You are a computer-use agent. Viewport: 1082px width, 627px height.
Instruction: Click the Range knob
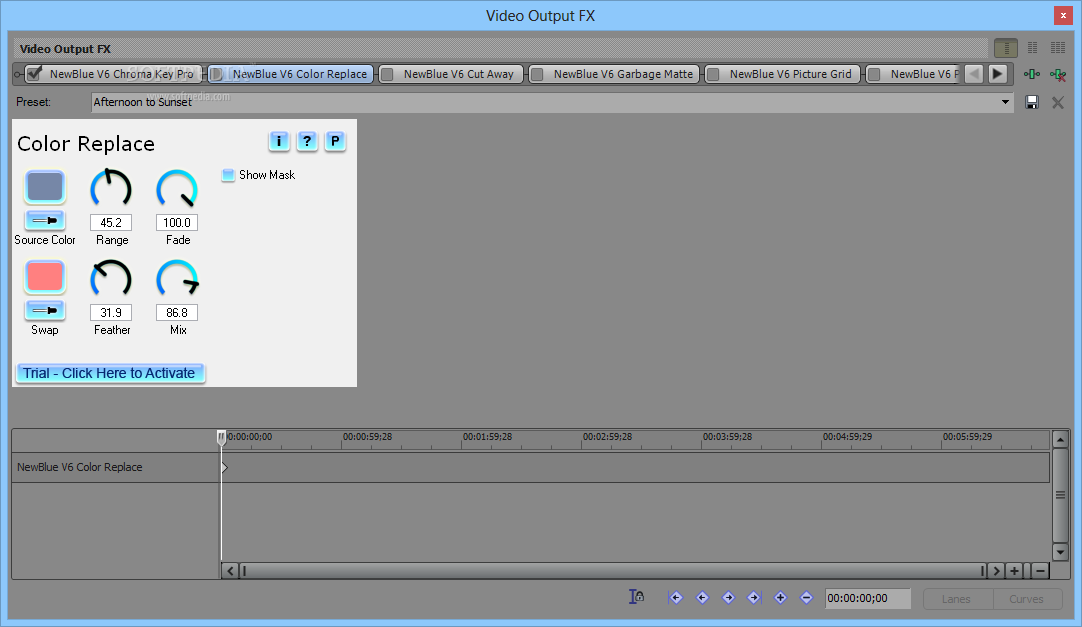click(111, 188)
